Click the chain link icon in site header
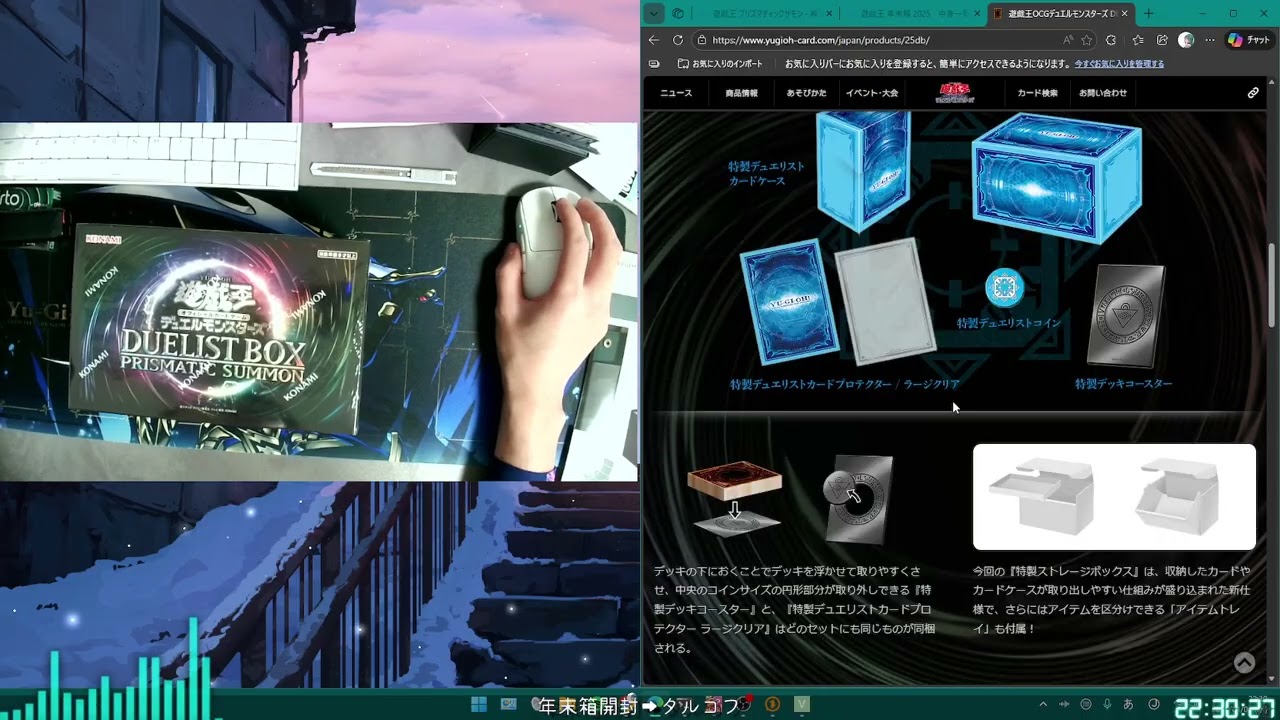Image resolution: width=1280 pixels, height=720 pixels. click(x=1253, y=93)
